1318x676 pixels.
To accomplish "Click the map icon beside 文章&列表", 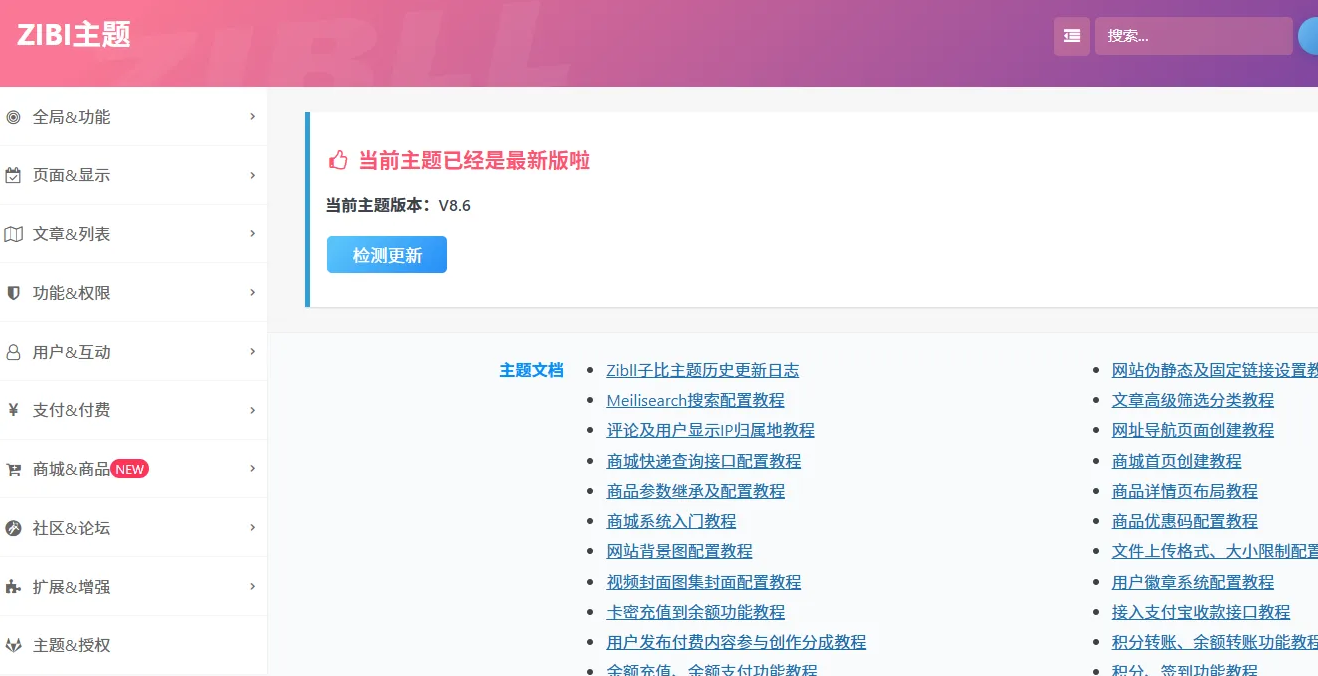I will (x=13, y=234).
